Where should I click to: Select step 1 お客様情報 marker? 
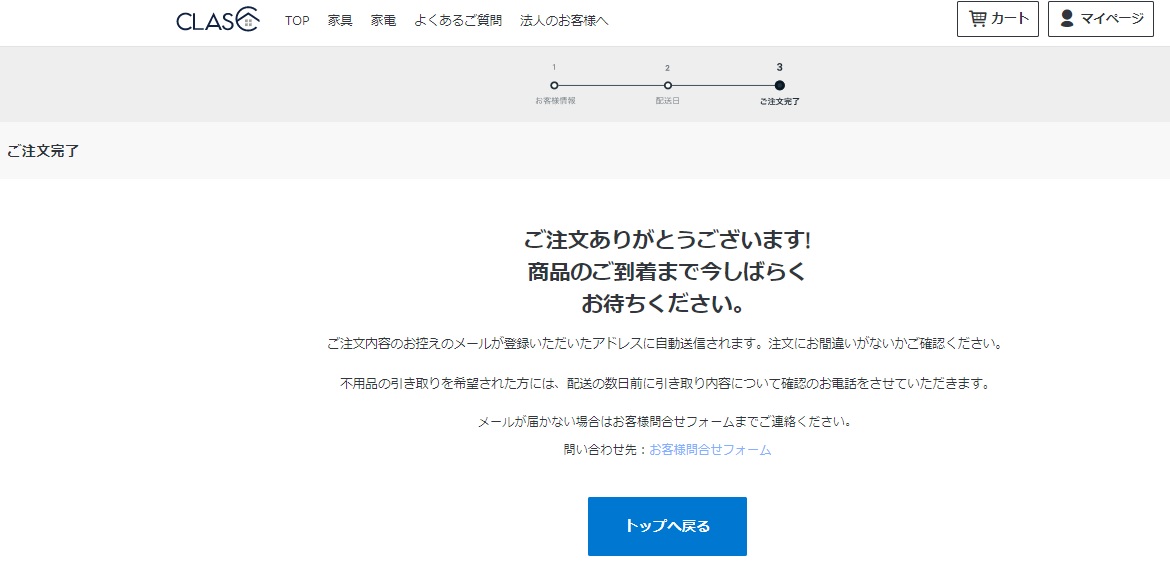554,85
